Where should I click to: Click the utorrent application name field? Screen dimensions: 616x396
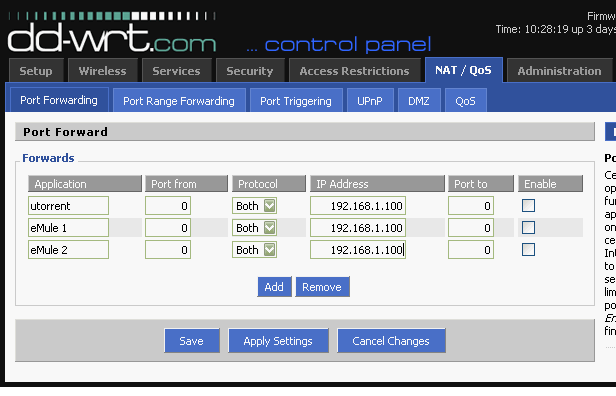click(x=68, y=205)
